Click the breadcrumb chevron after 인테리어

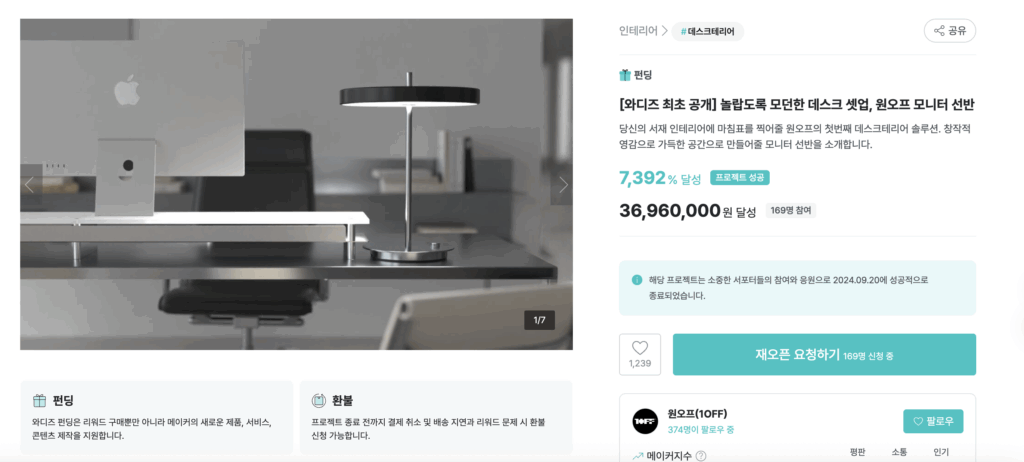[x=665, y=31]
